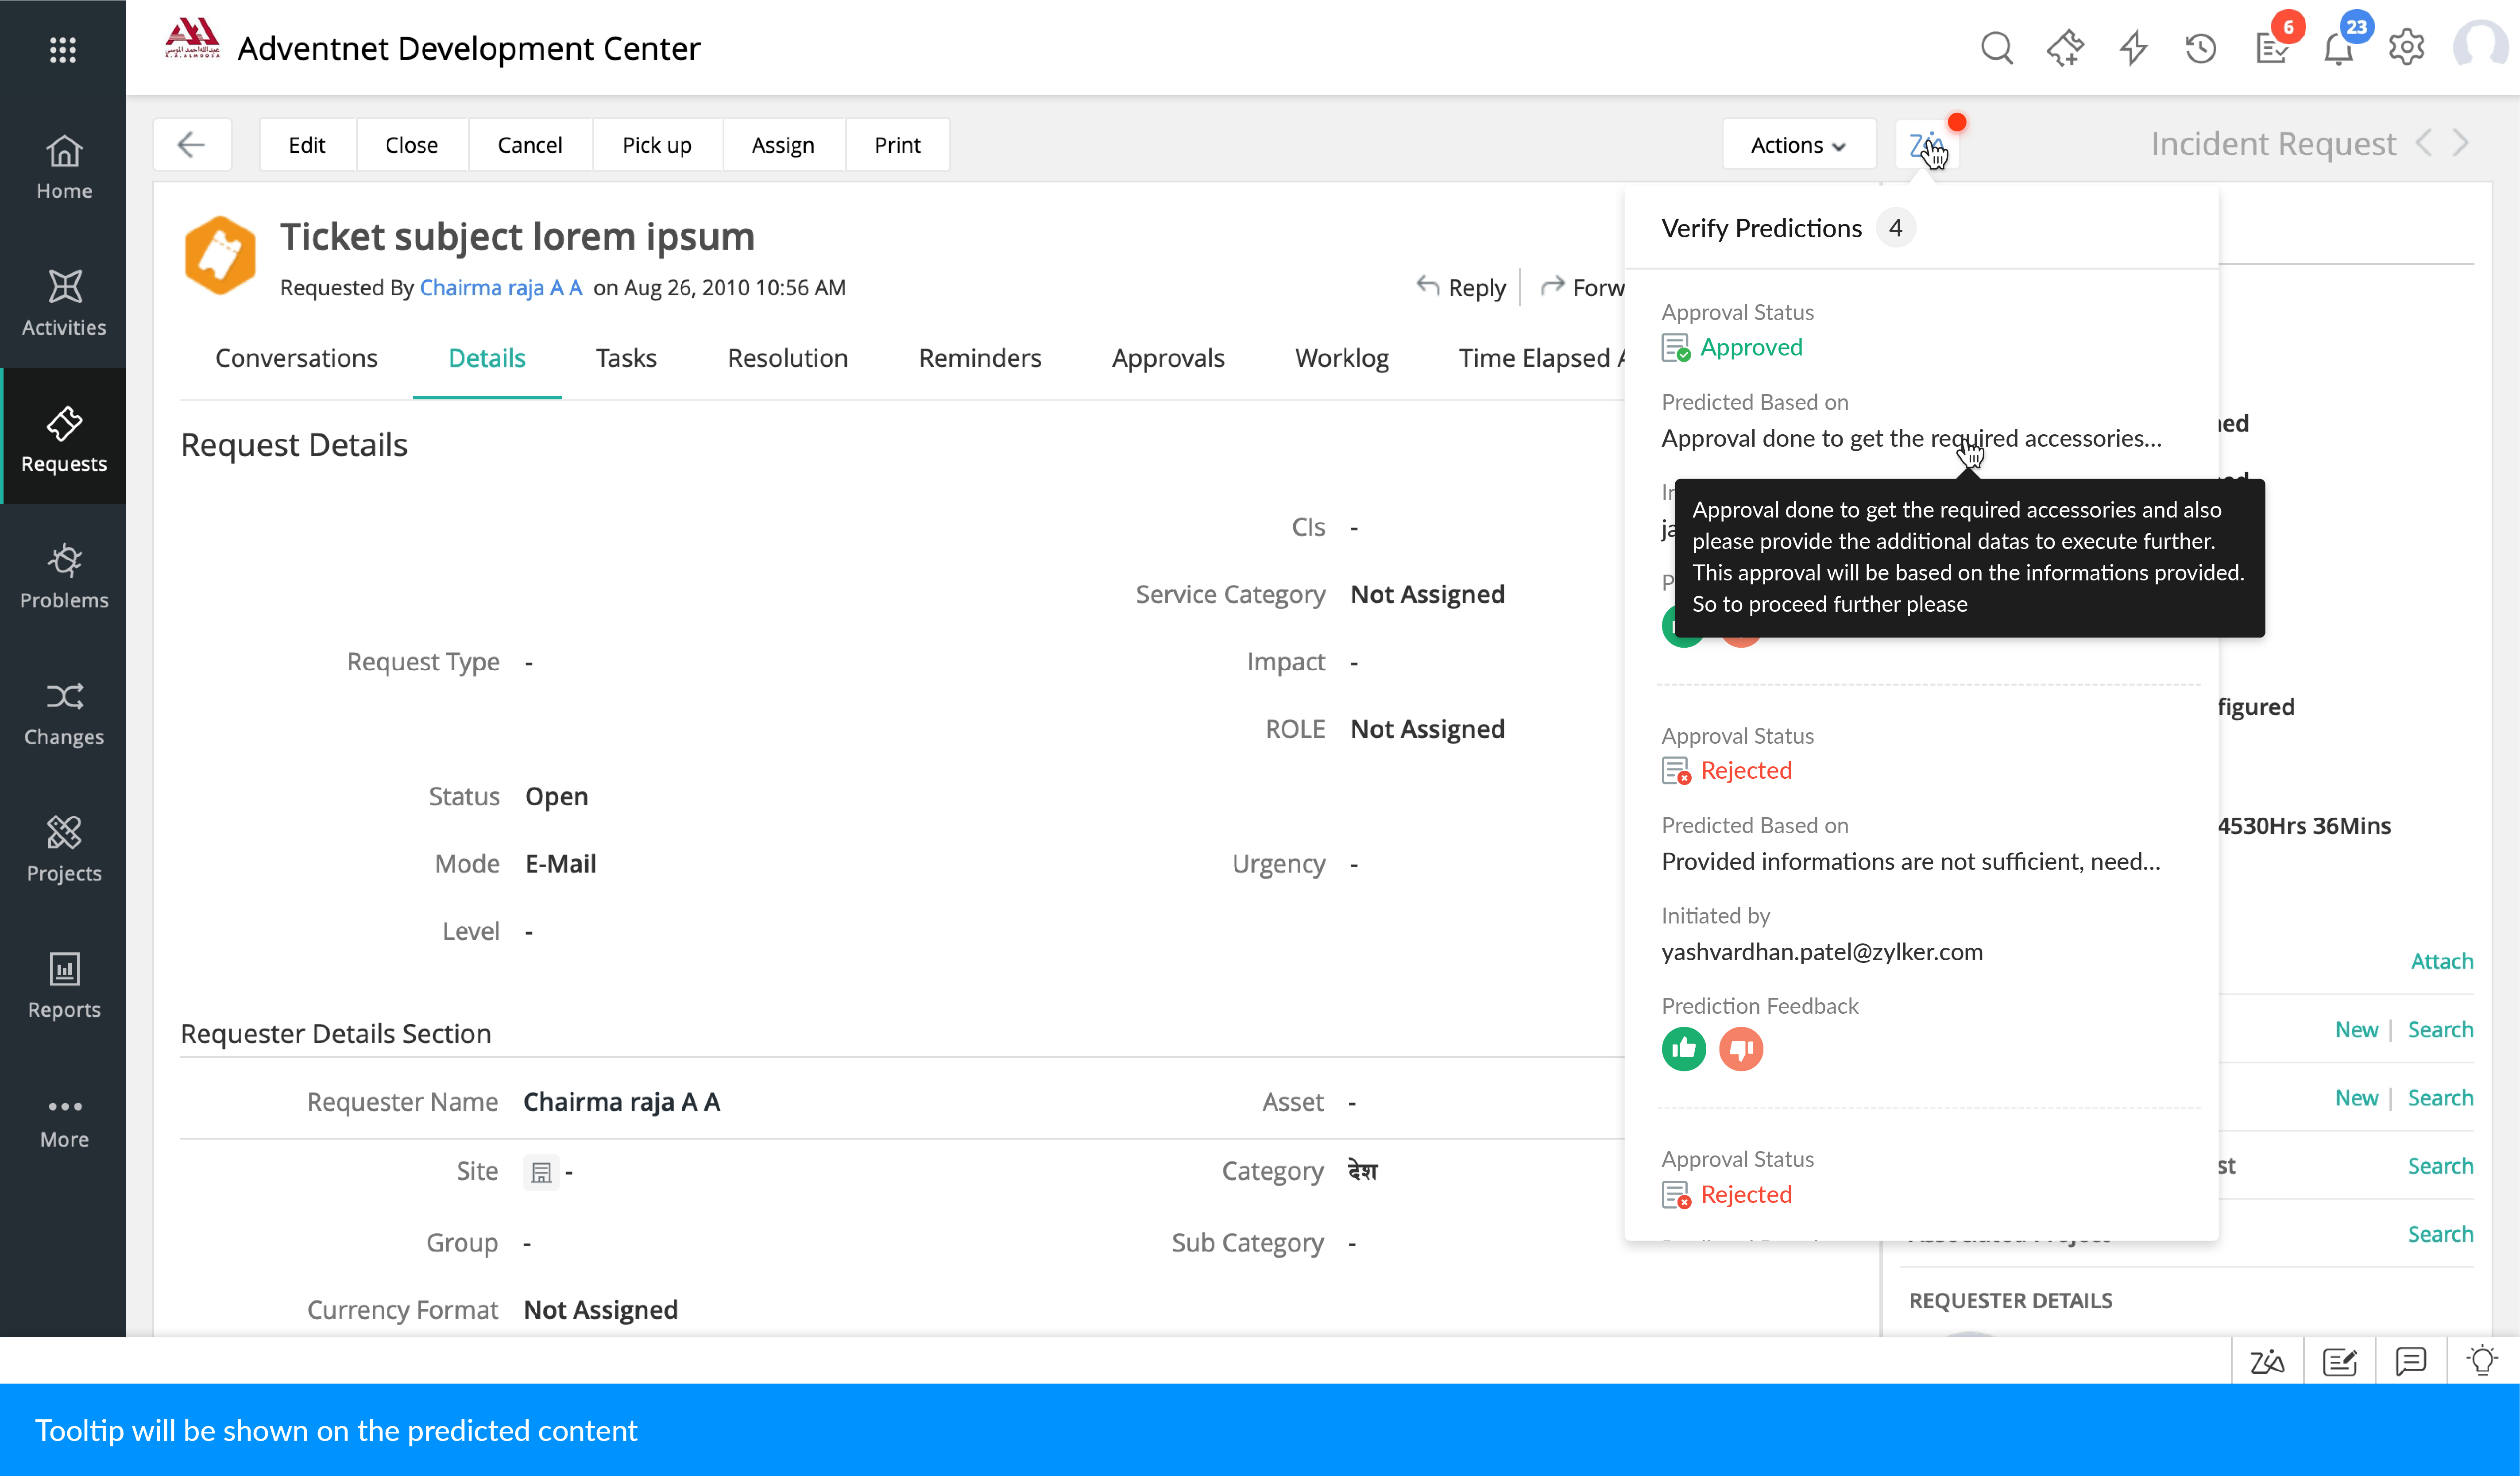Viewport: 2520px width, 1476px height.
Task: Open the Worklog tab
Action: coord(1342,358)
